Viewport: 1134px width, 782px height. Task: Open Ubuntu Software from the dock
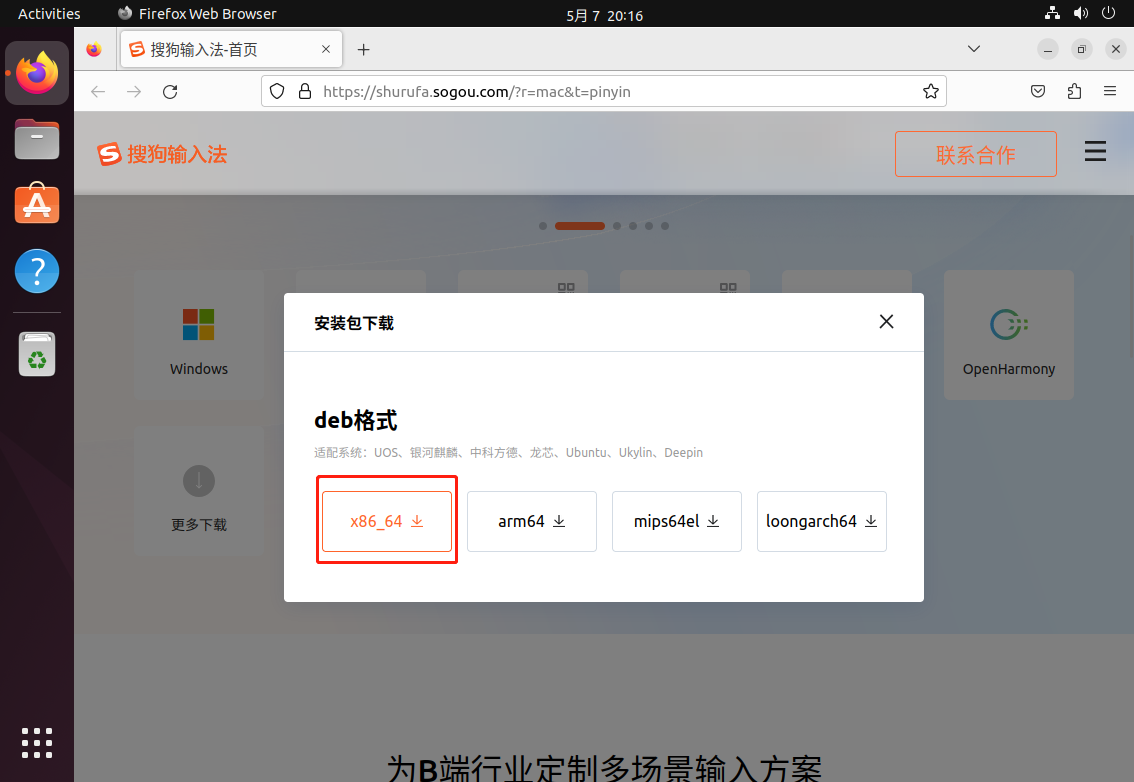(37, 204)
